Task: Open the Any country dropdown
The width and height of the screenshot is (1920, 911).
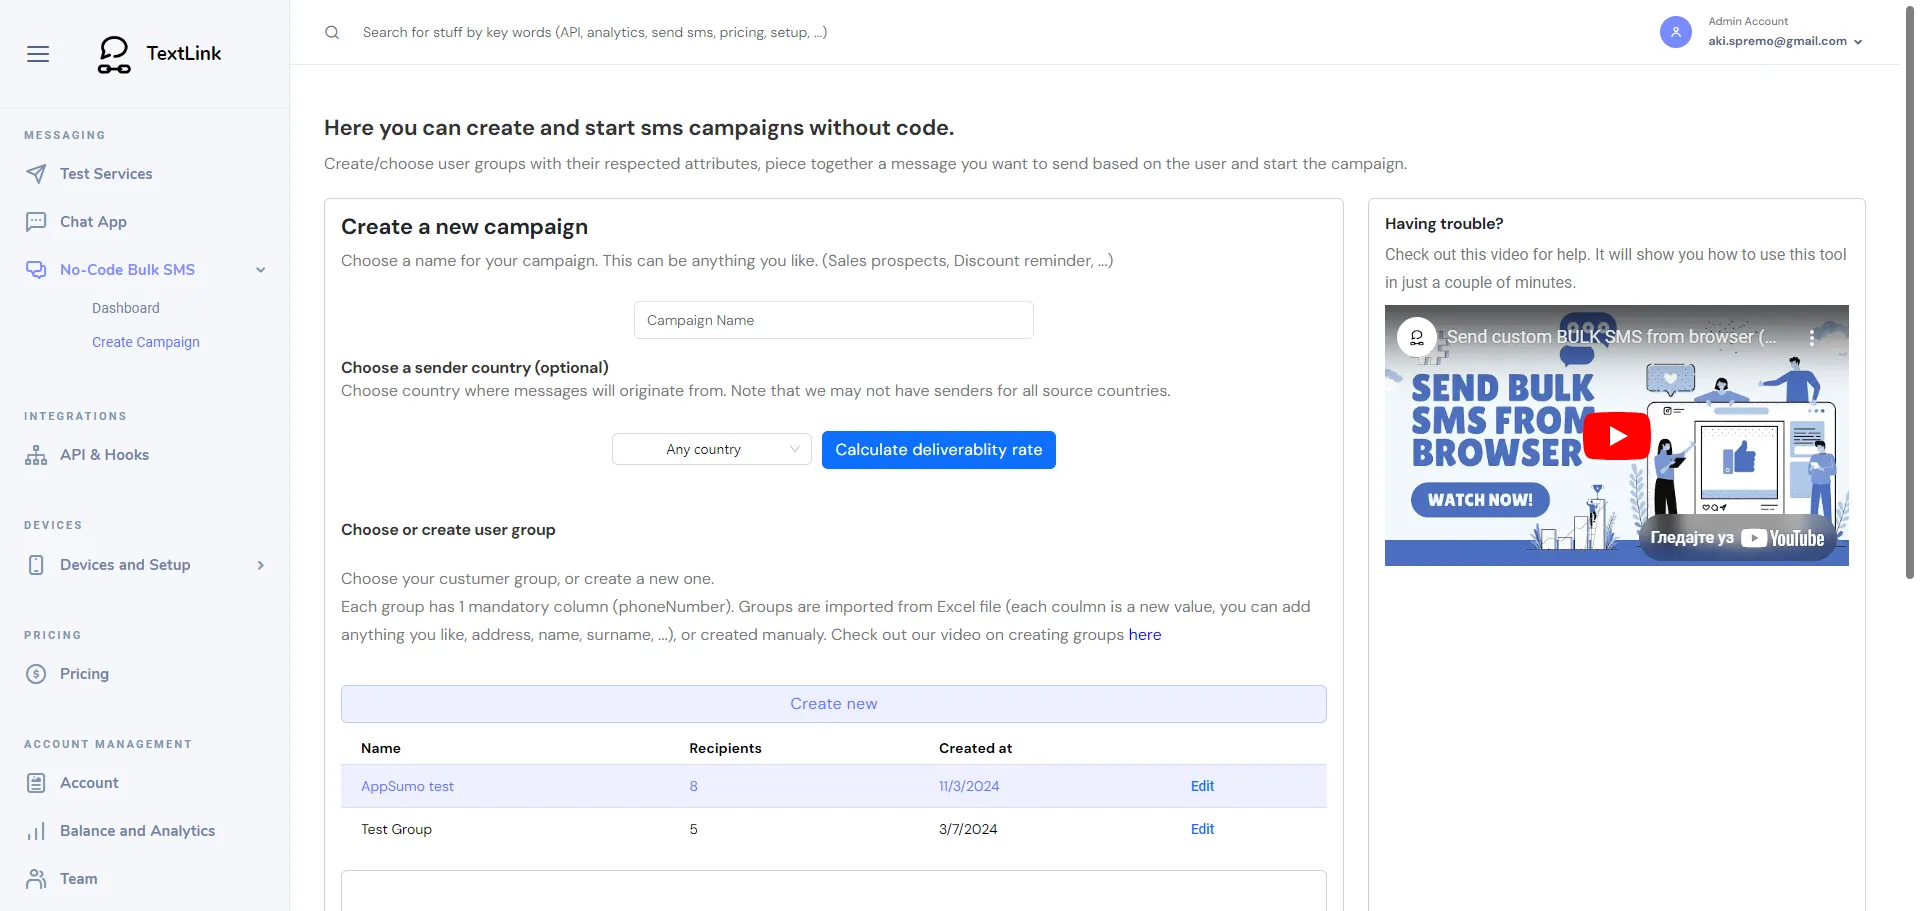Action: pyautogui.click(x=711, y=450)
